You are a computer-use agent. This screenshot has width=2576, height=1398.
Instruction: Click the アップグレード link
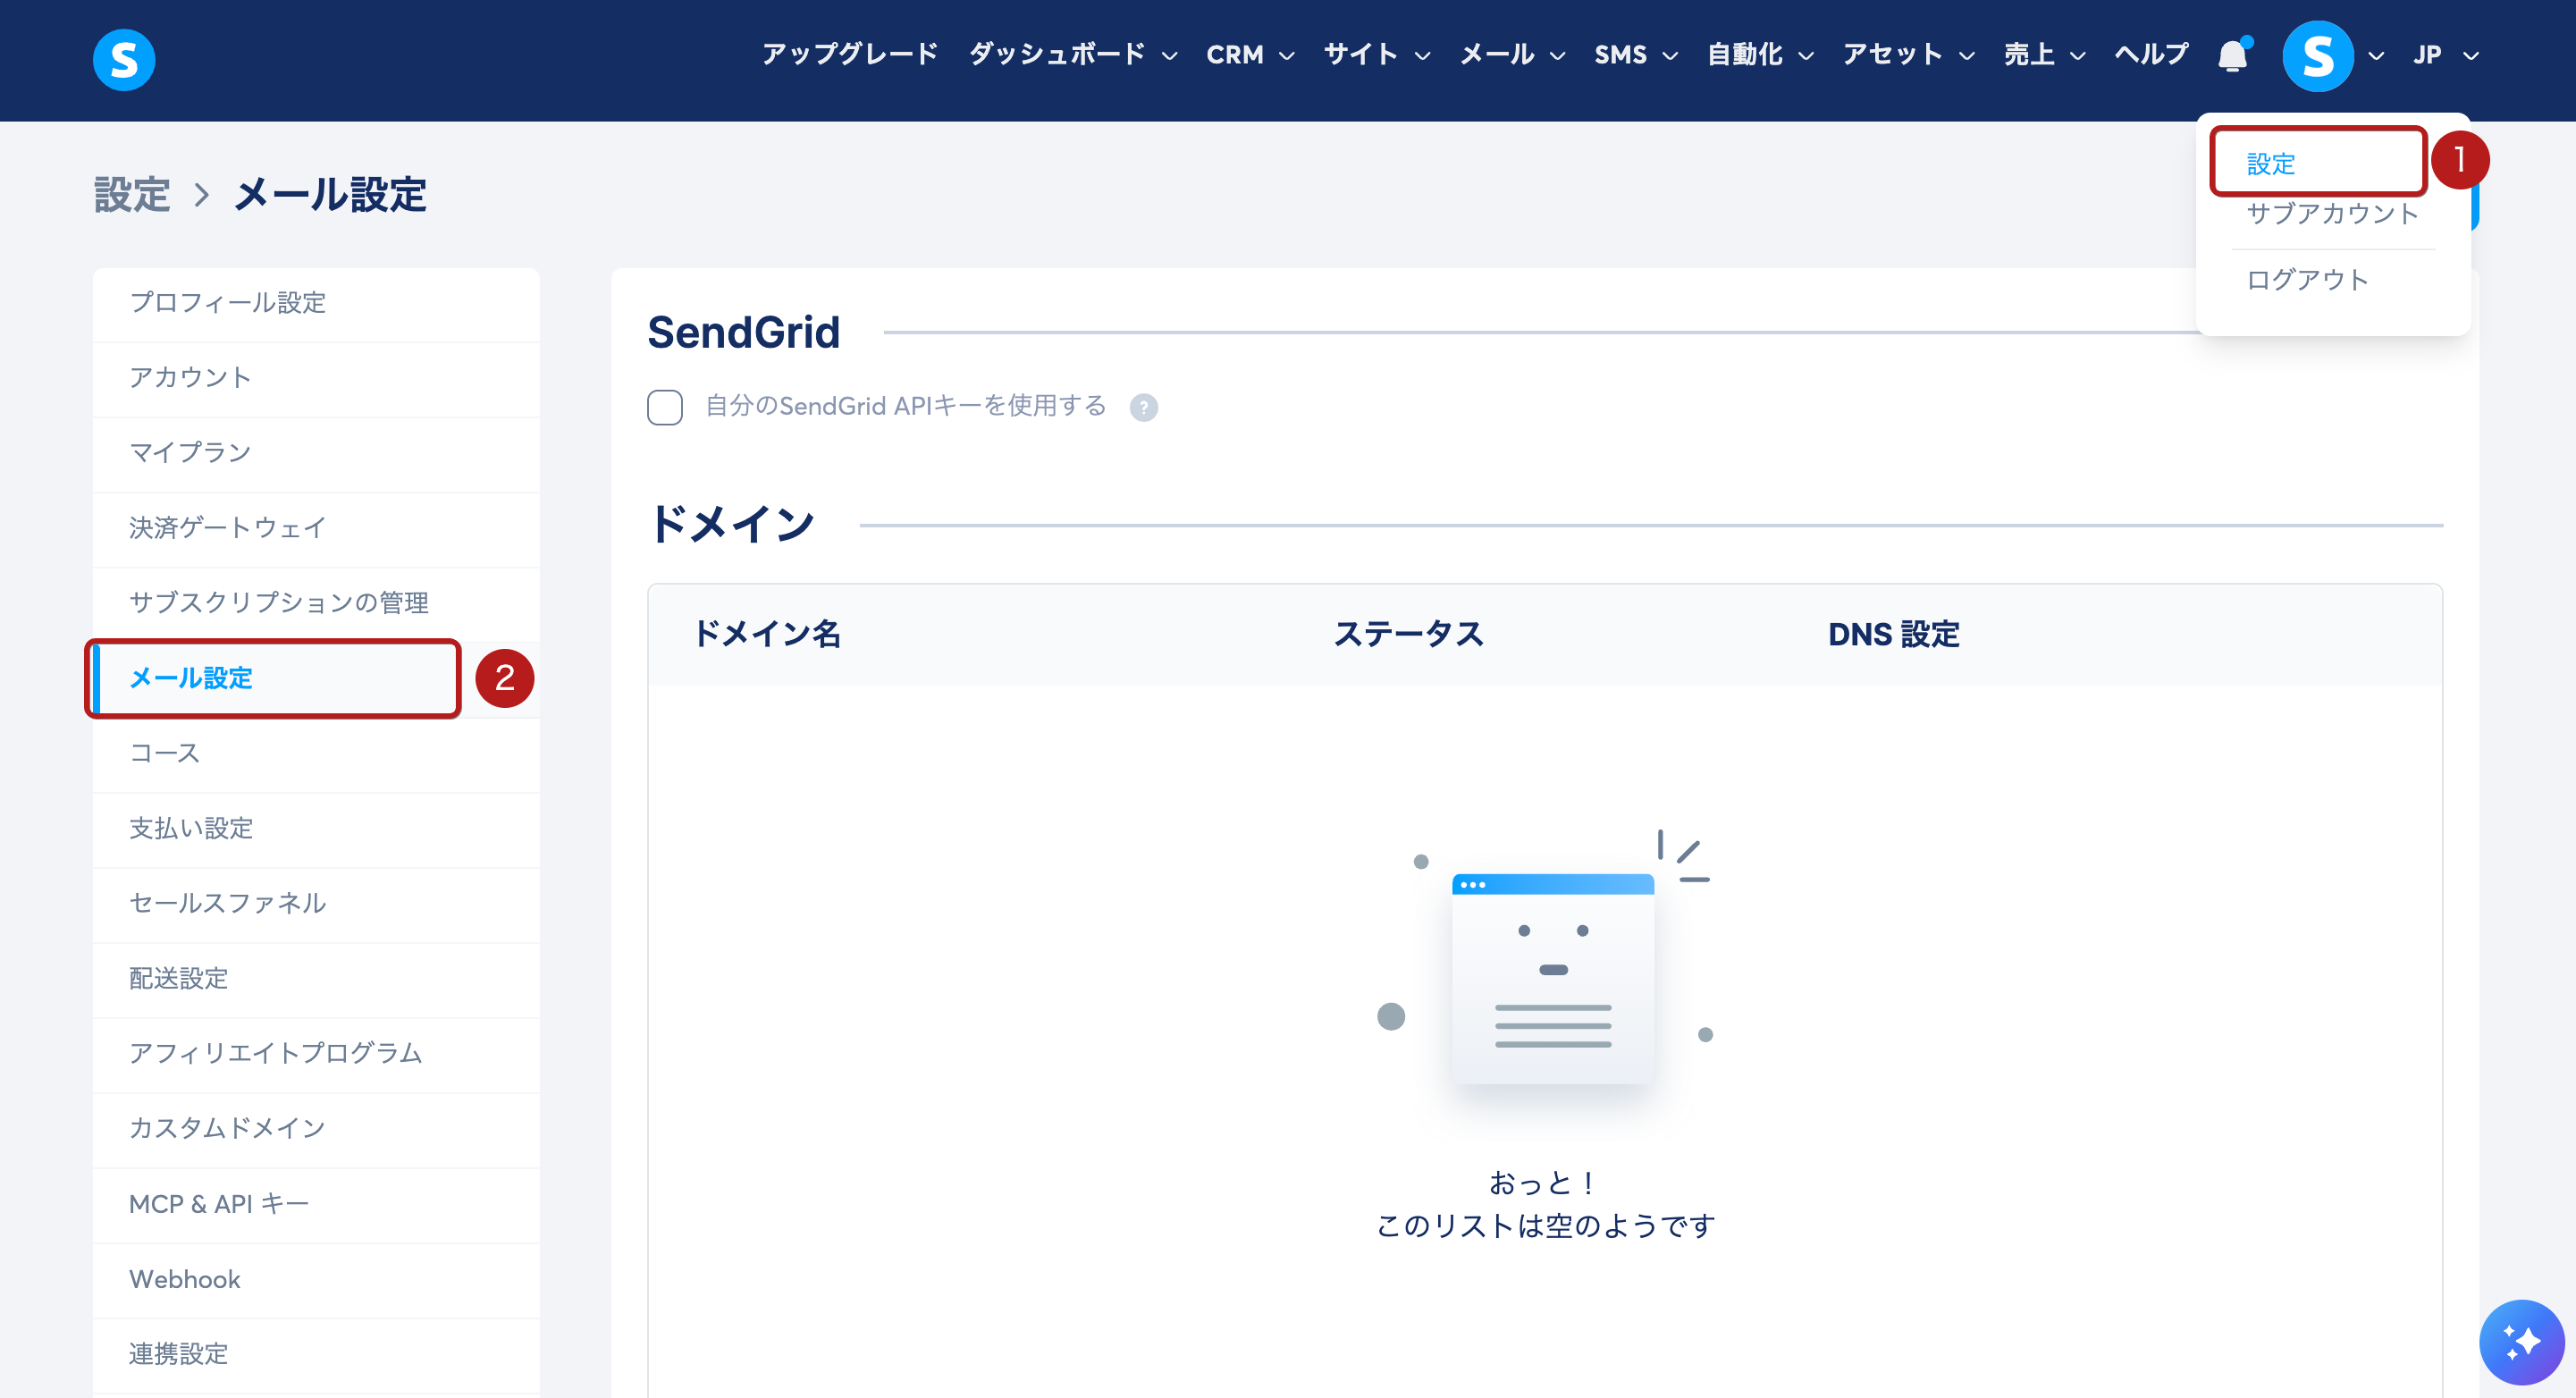(x=849, y=54)
